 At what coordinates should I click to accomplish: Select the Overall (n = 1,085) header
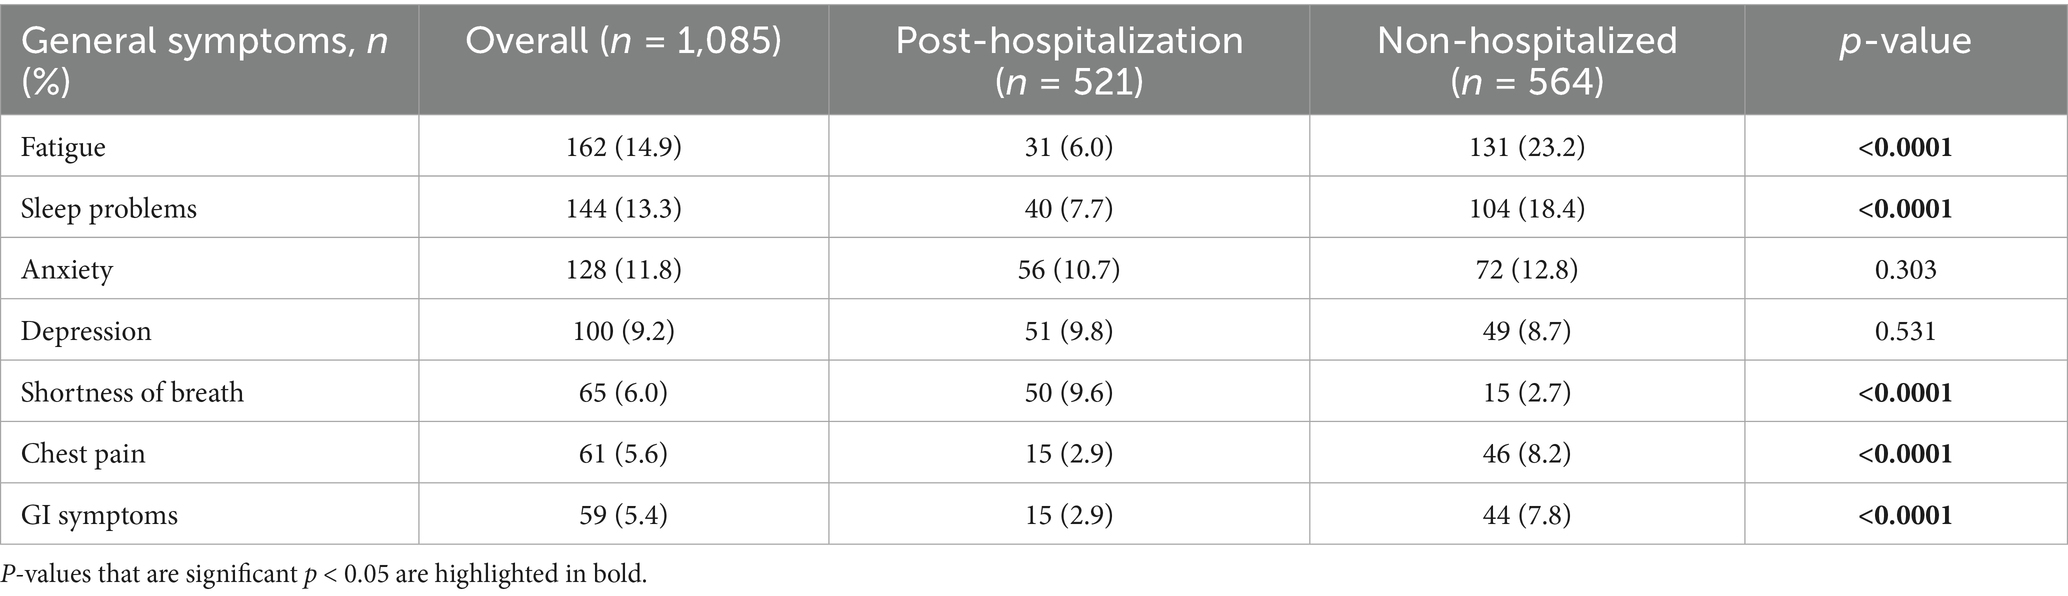click(623, 41)
